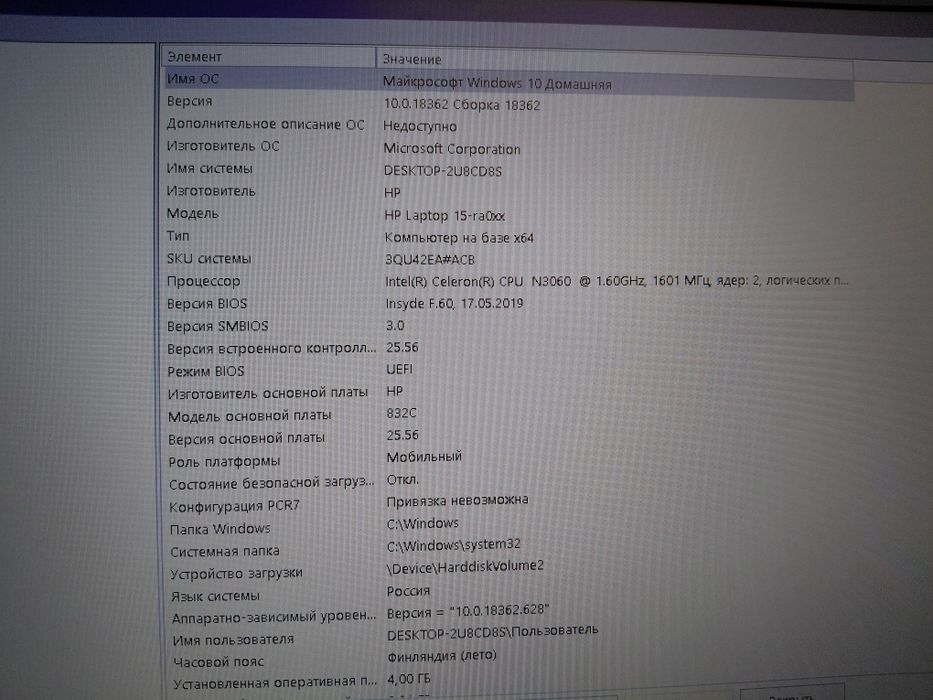Select the Язык системы row
The width and height of the screenshot is (933, 700).
tap(215, 596)
